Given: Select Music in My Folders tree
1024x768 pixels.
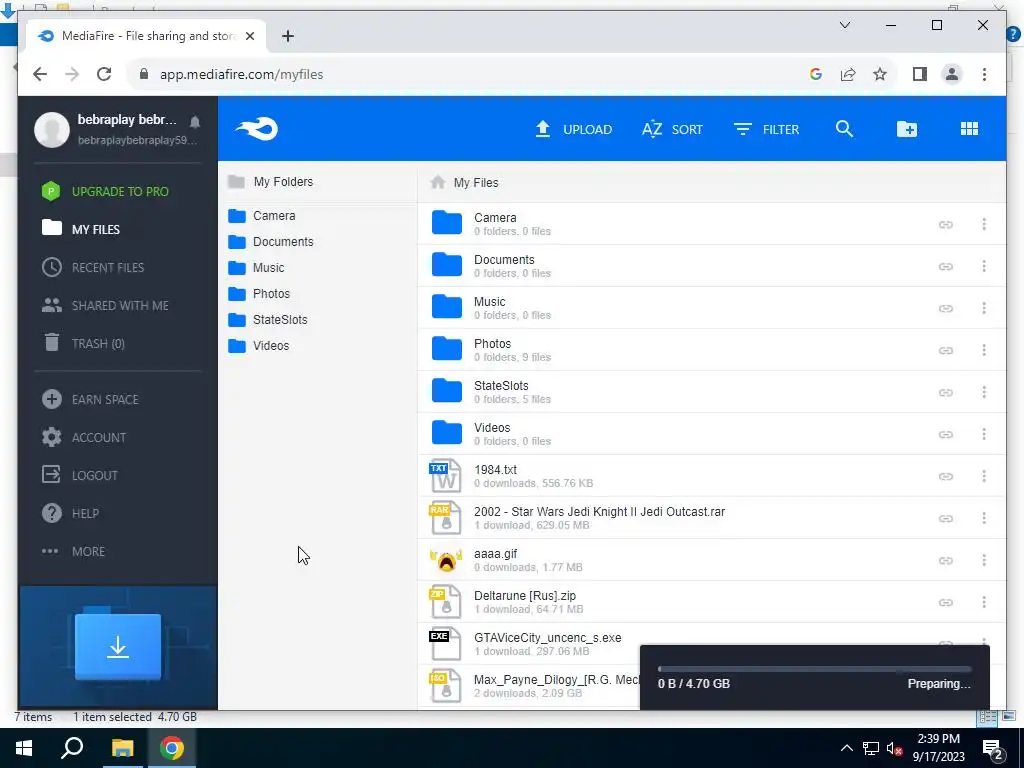Looking at the screenshot, I should pyautogui.click(x=256, y=268).
